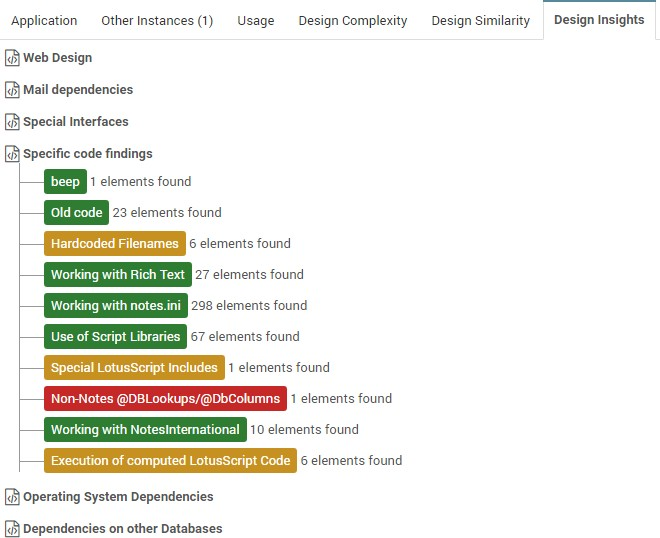Expand the Web Design section
Viewport: 660px width, 538px height.
coord(57,58)
